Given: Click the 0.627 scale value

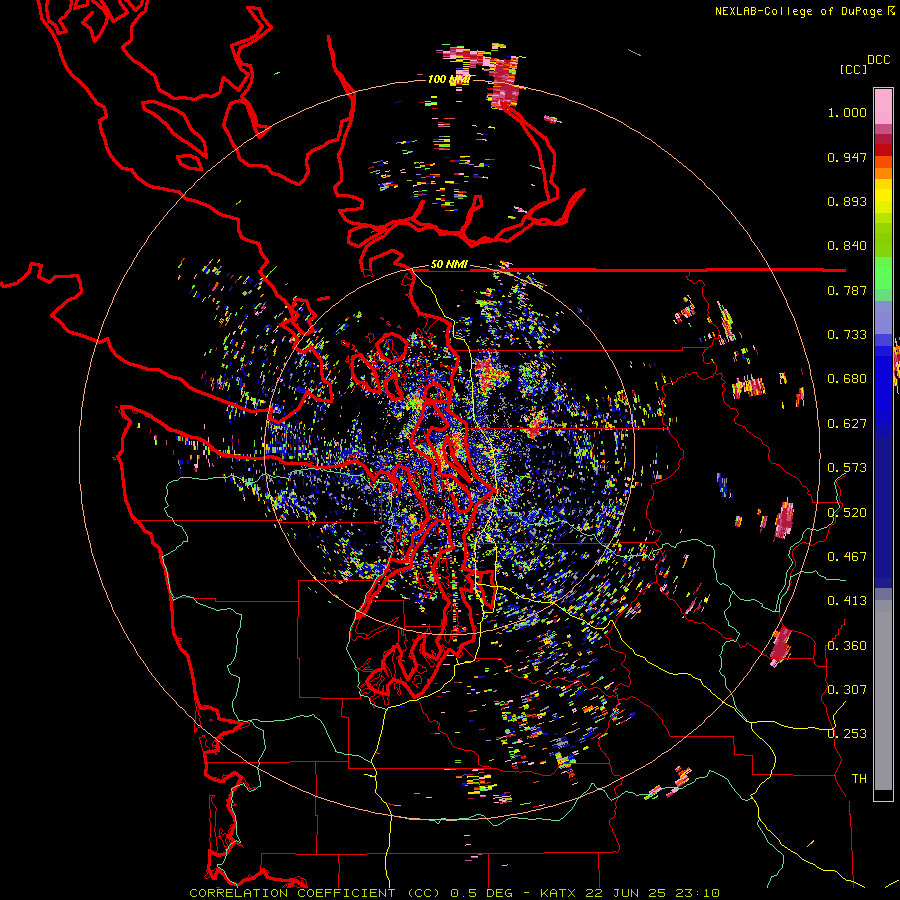Looking at the screenshot, I should (847, 424).
